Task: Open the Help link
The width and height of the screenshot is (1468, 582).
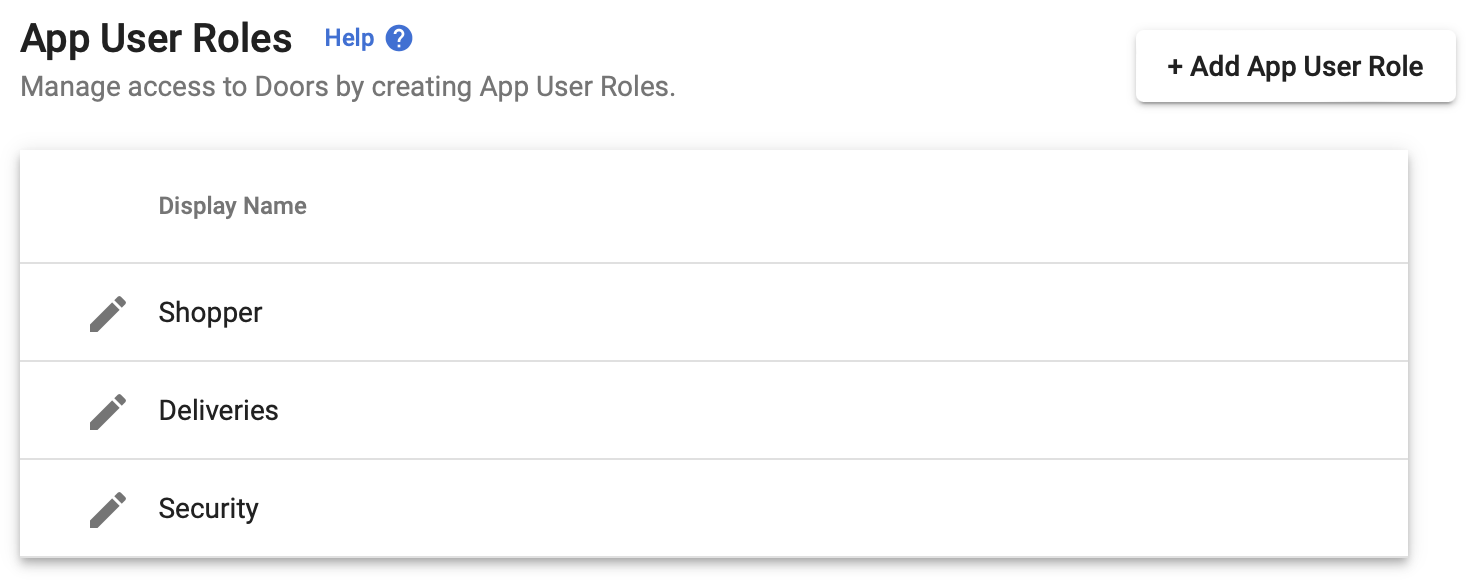Action: click(x=349, y=39)
